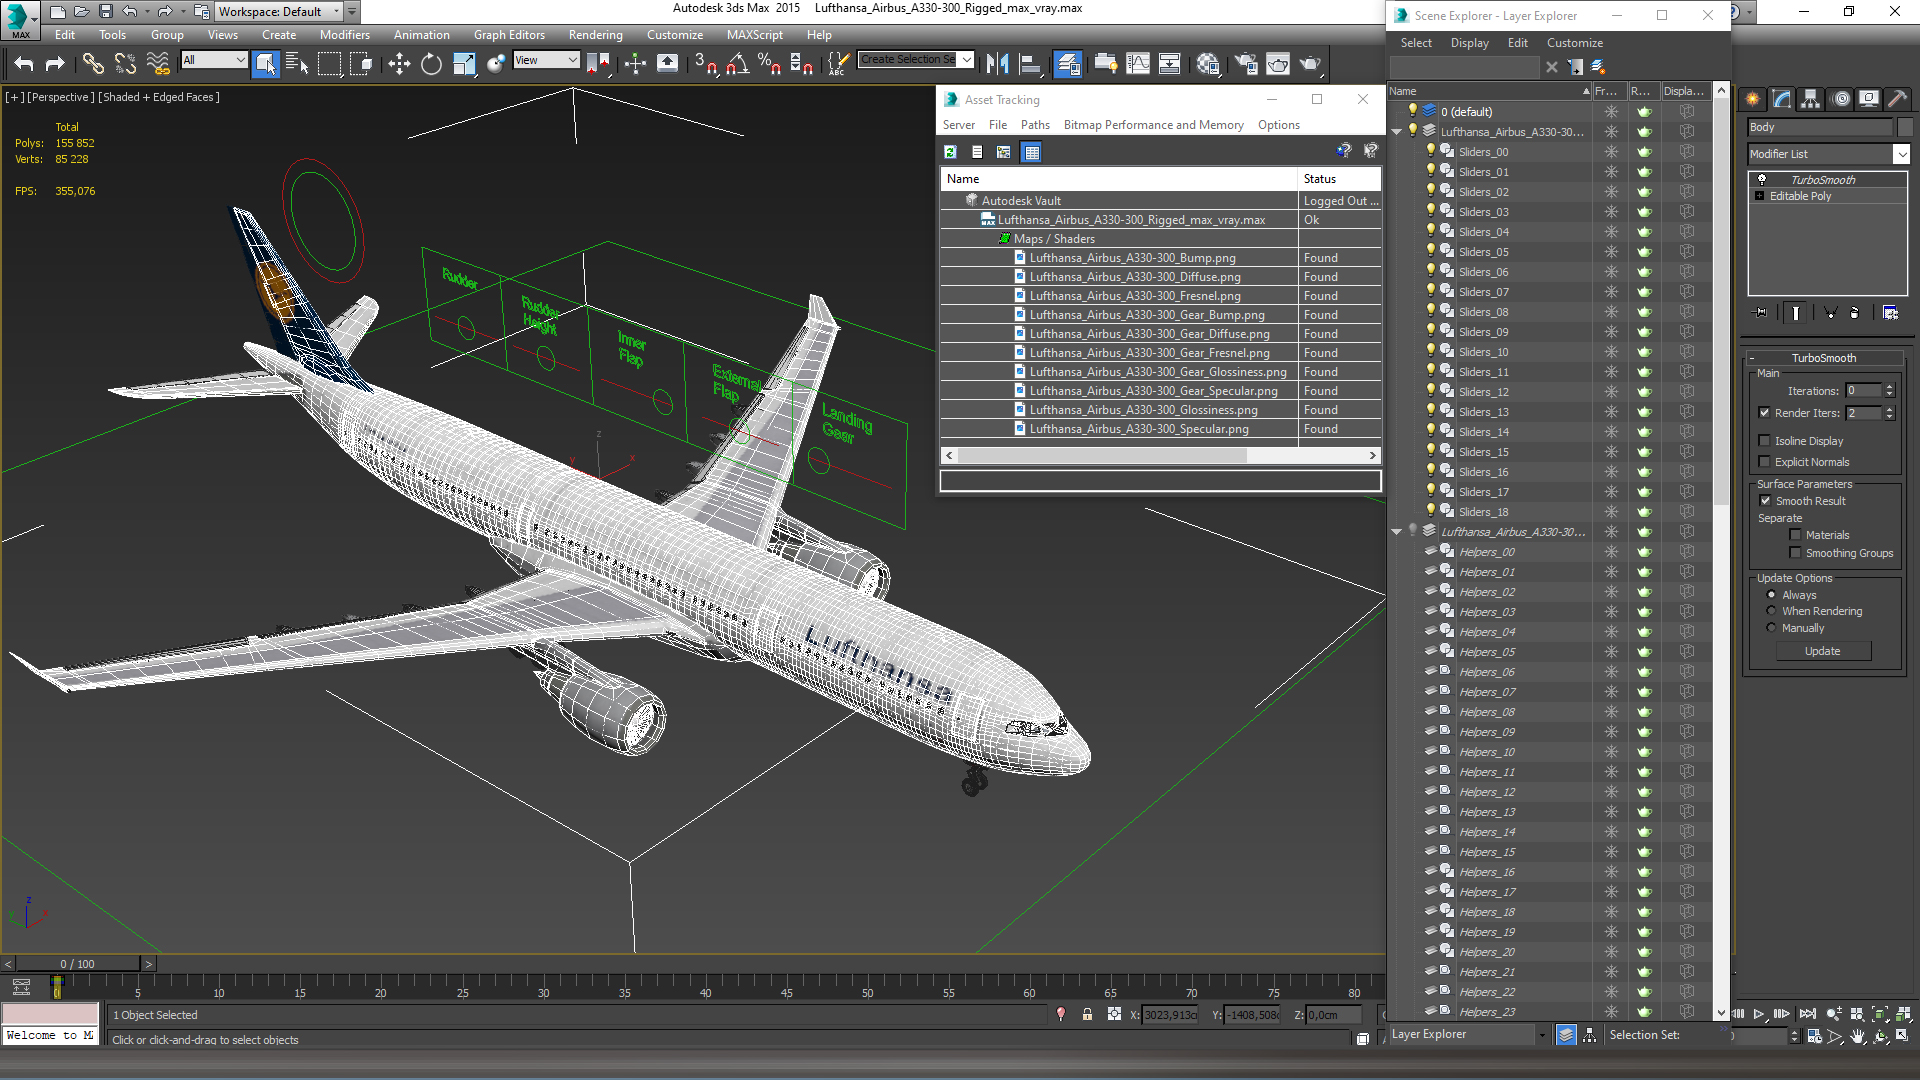This screenshot has height=1080, width=1920.
Task: Enable the Isoline Display checkbox
Action: (x=1765, y=441)
